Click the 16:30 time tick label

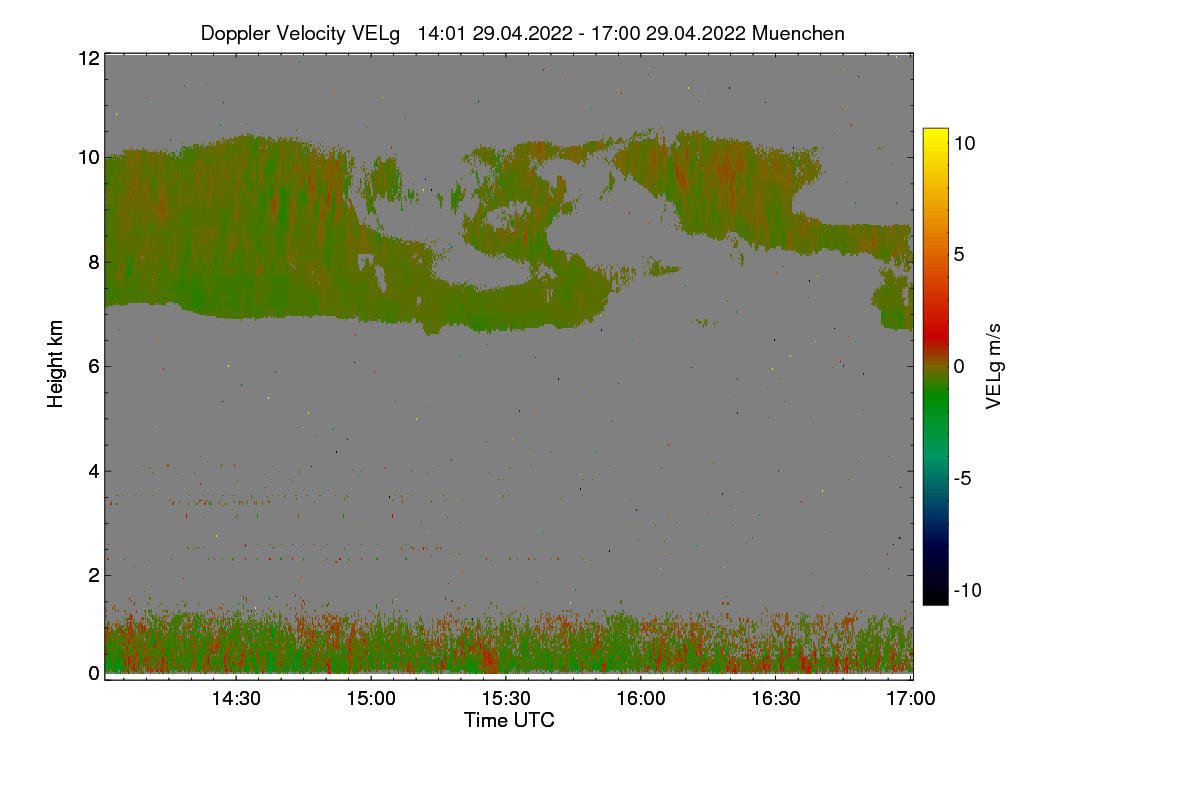[x=776, y=699]
